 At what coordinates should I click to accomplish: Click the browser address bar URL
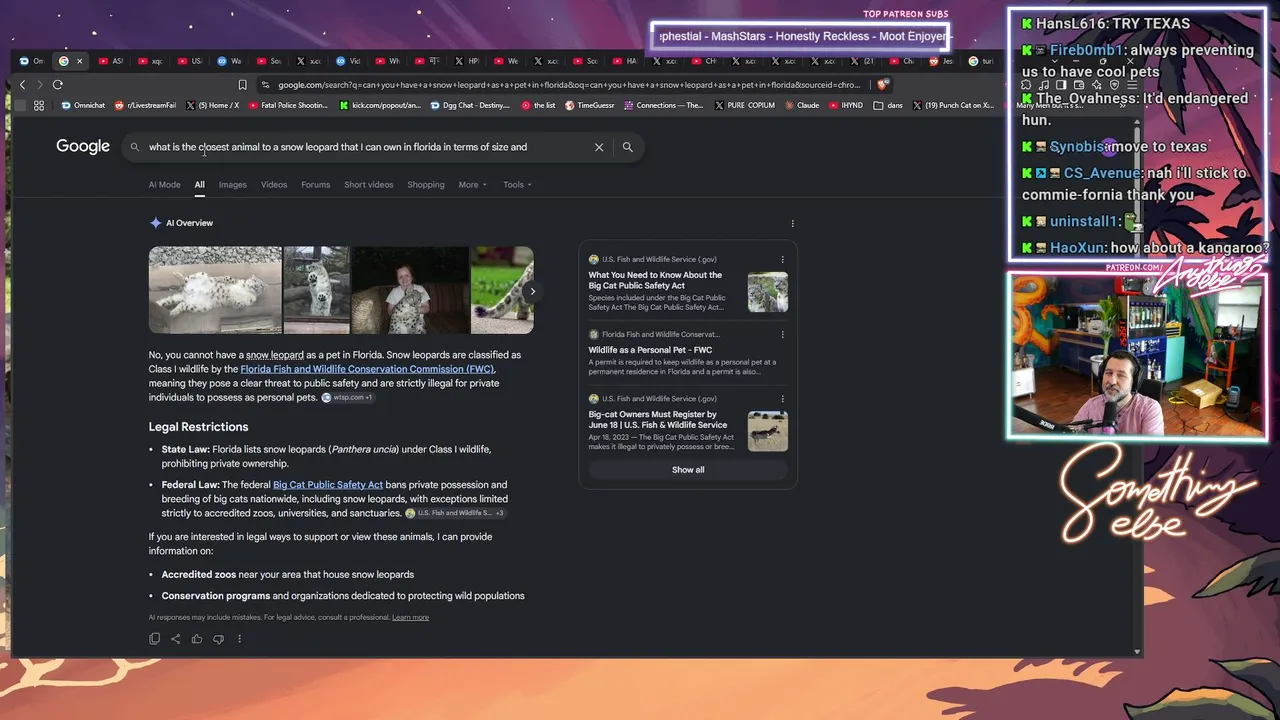coord(568,85)
